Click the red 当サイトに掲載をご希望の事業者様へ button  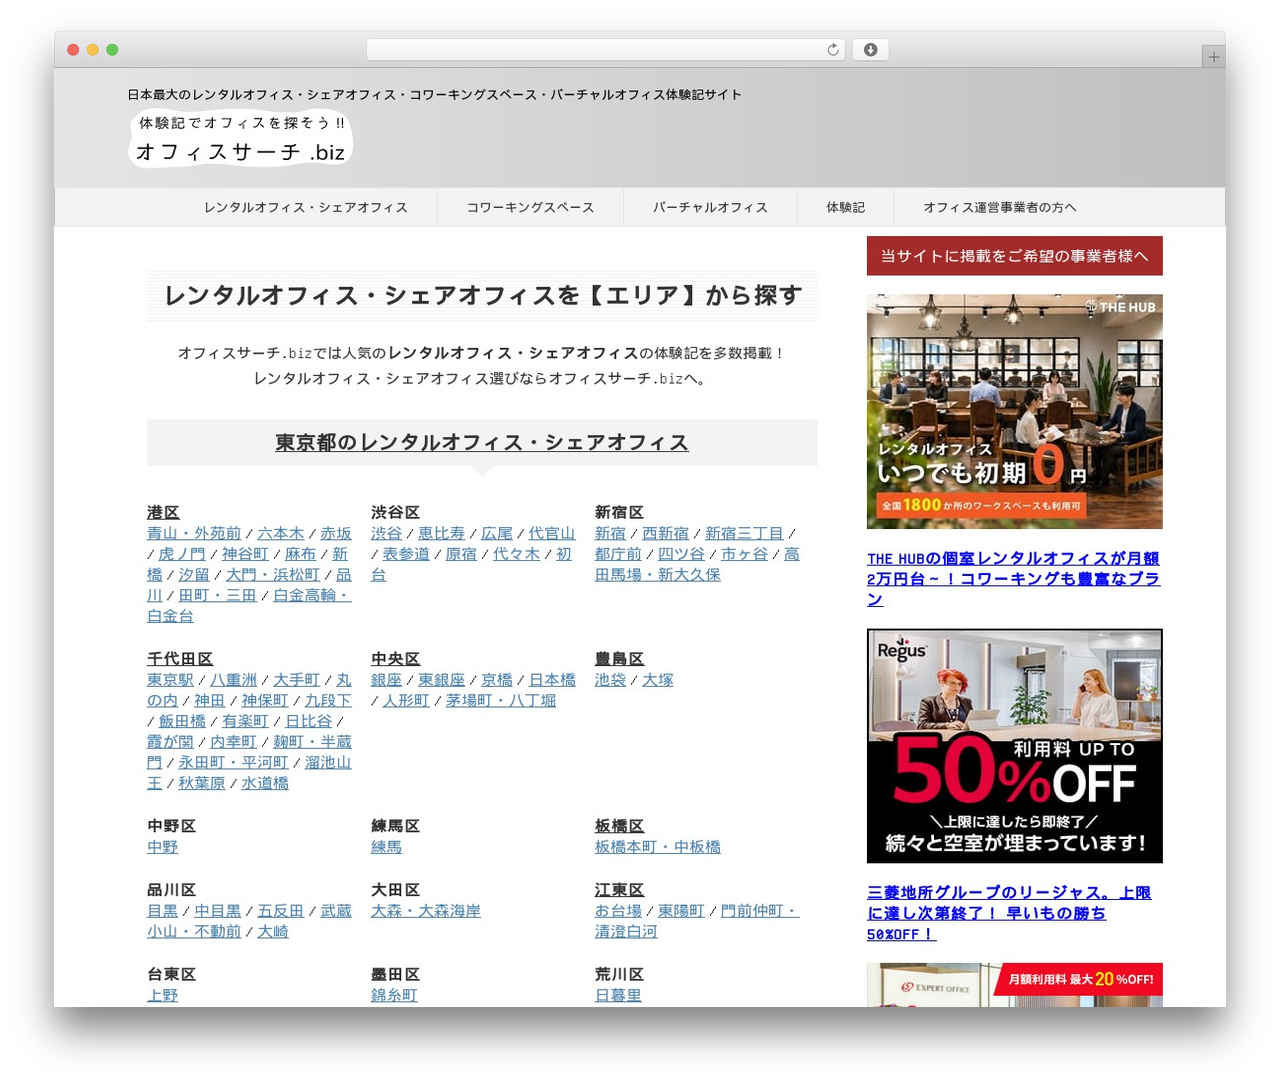[x=1015, y=256]
